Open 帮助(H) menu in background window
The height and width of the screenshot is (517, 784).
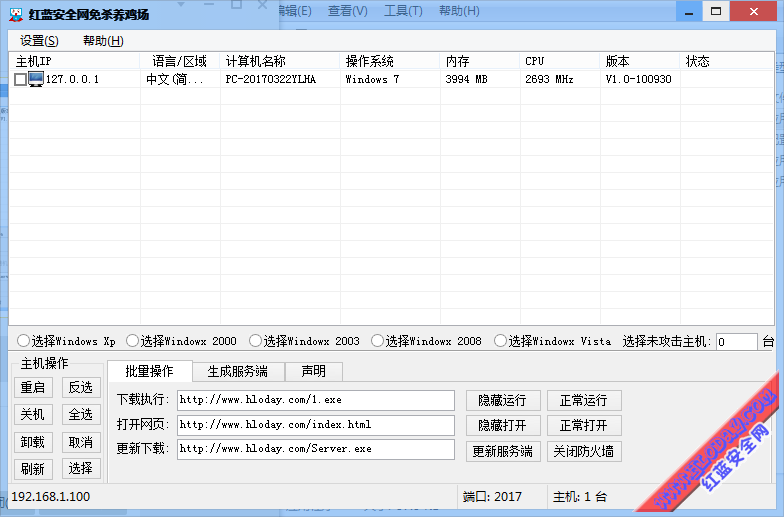(x=459, y=11)
